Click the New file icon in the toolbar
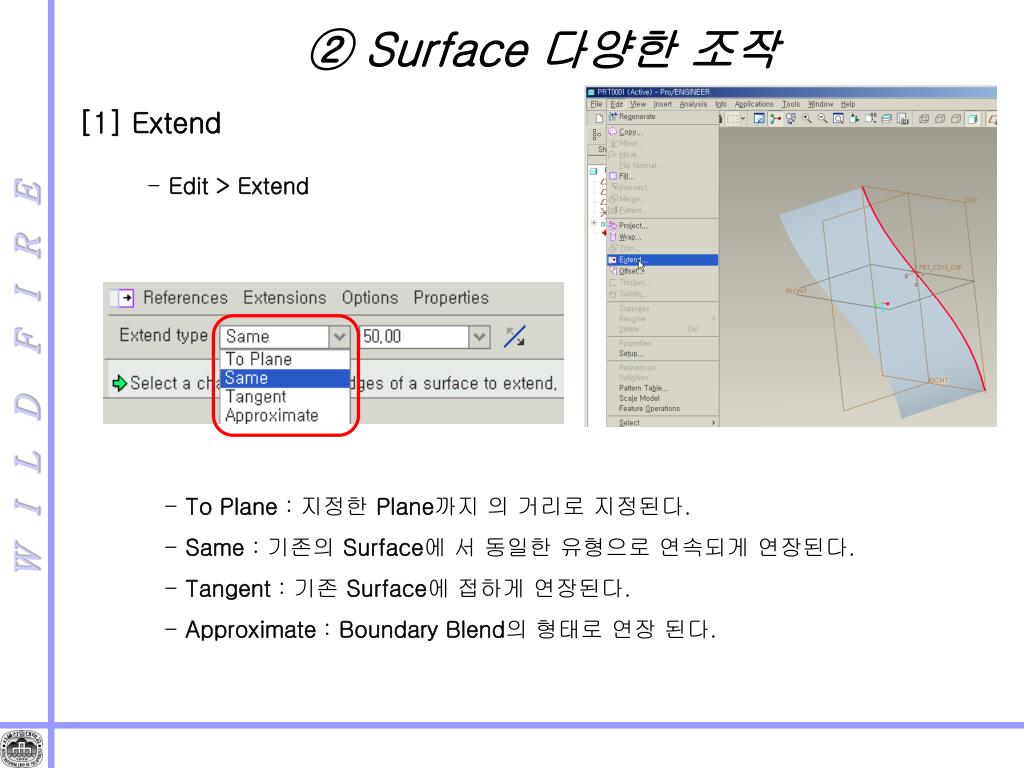1024x768 pixels. (x=599, y=118)
